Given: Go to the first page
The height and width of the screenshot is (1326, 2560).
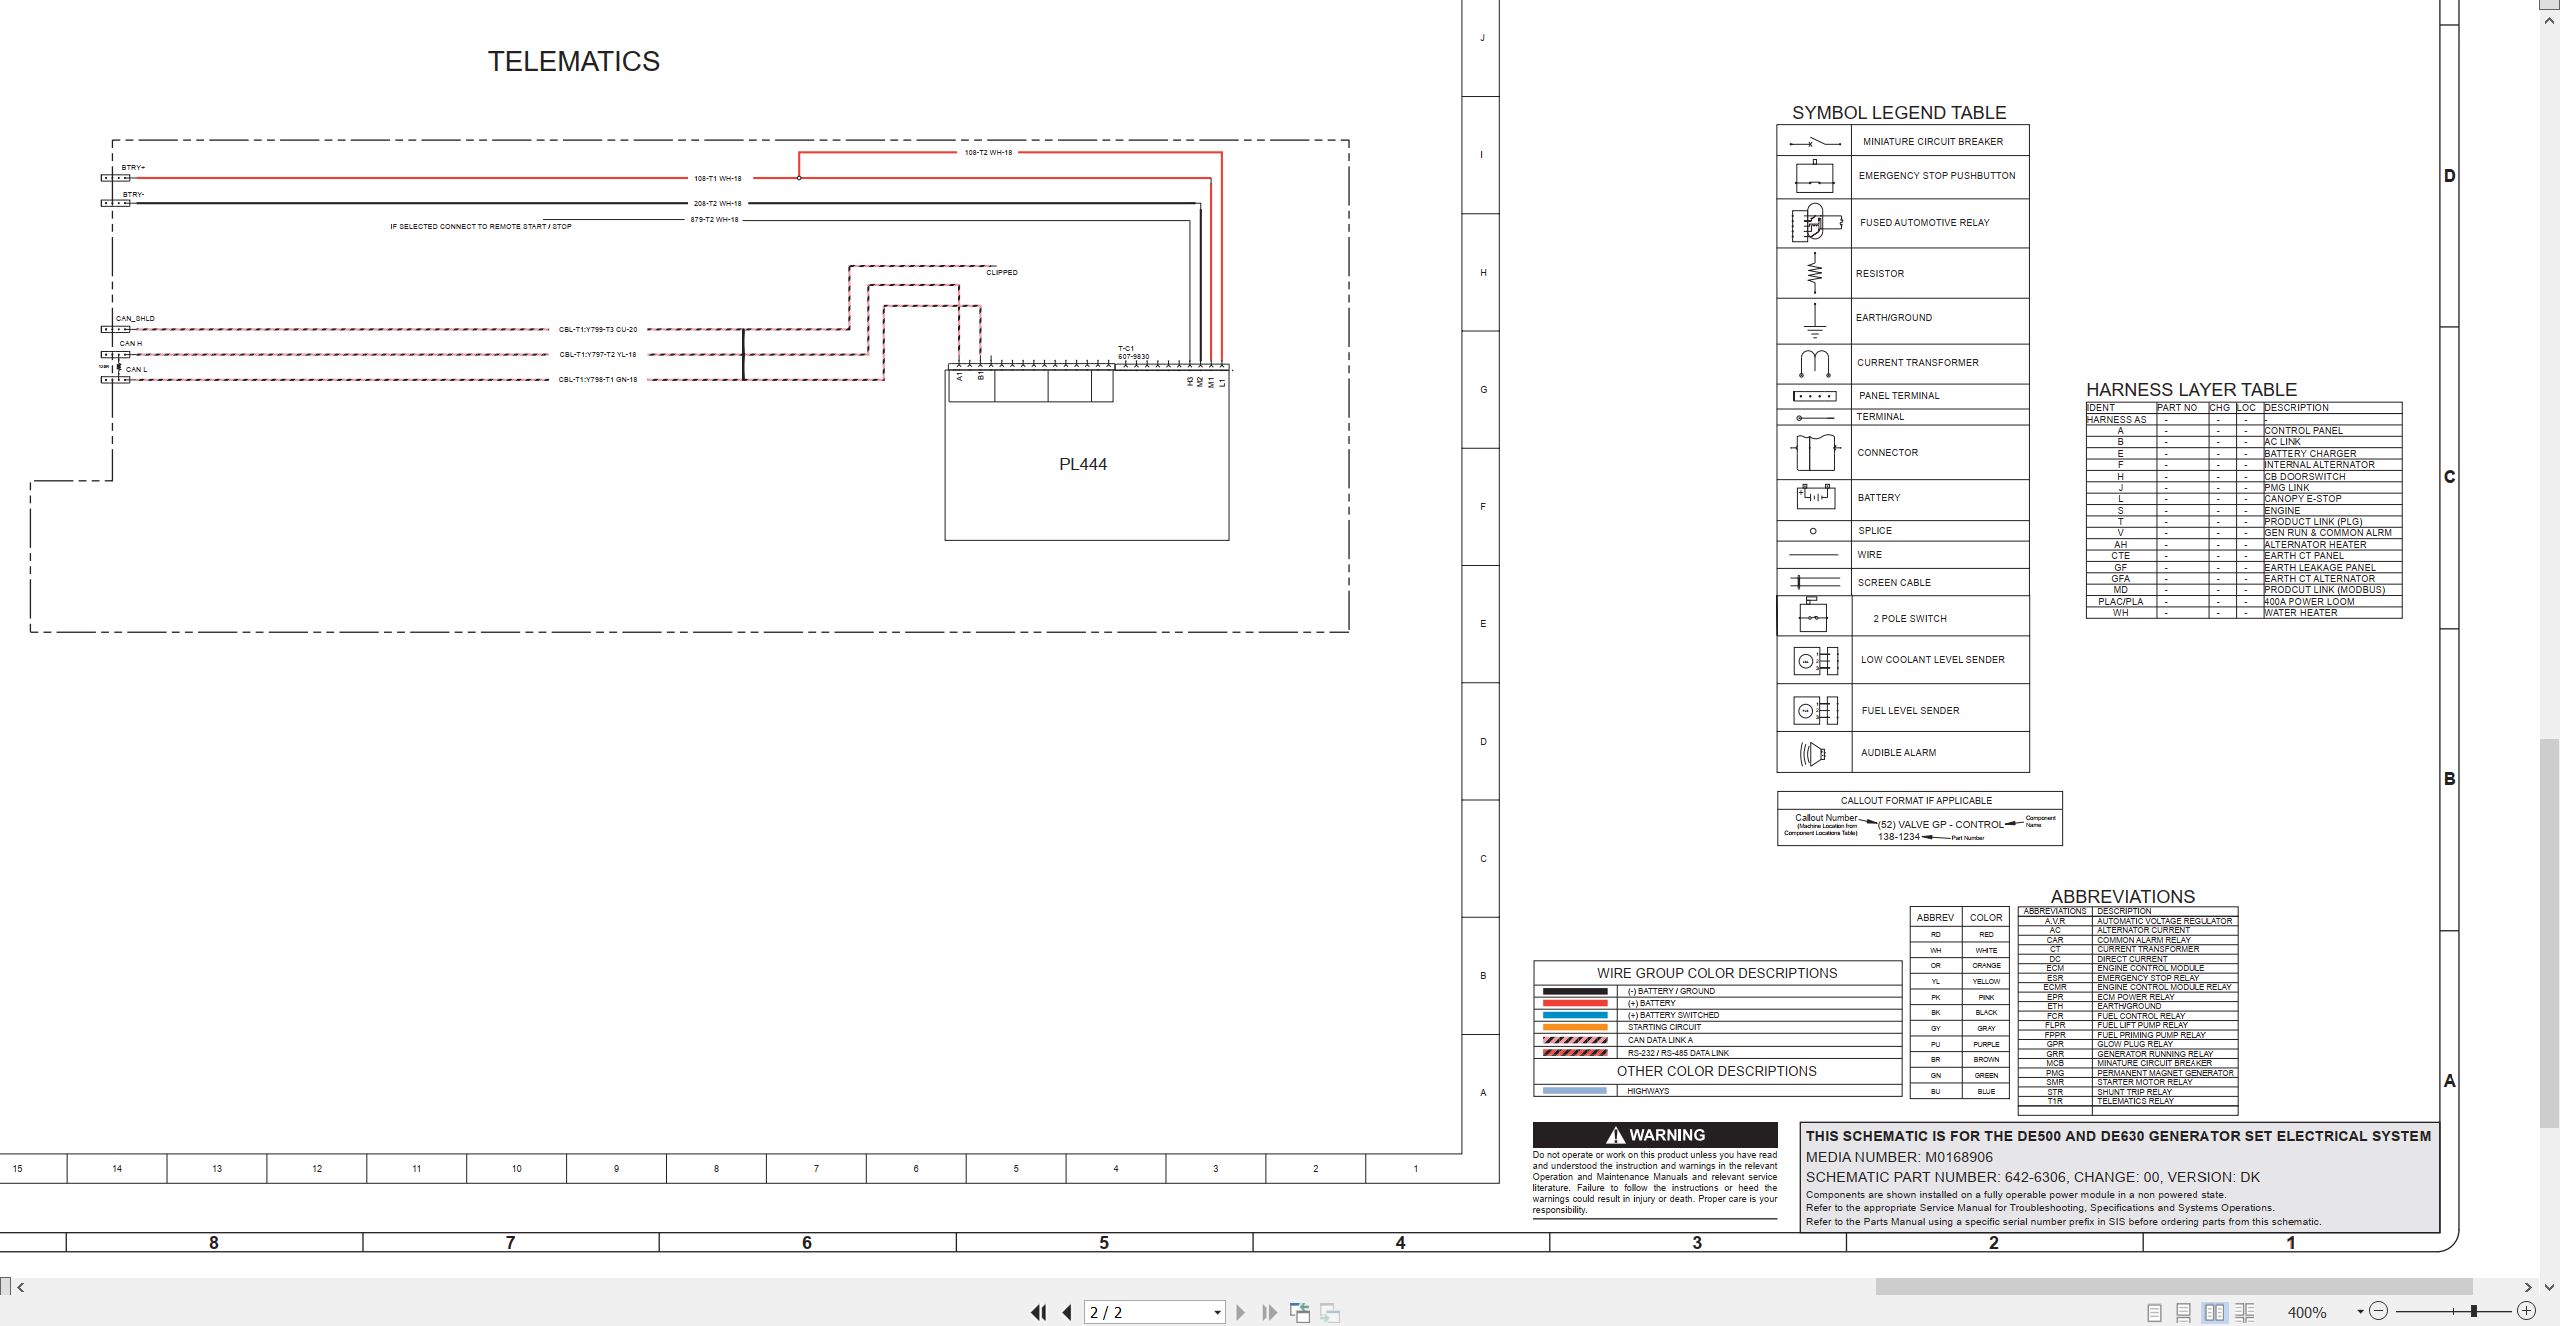Looking at the screenshot, I should tap(1039, 1312).
